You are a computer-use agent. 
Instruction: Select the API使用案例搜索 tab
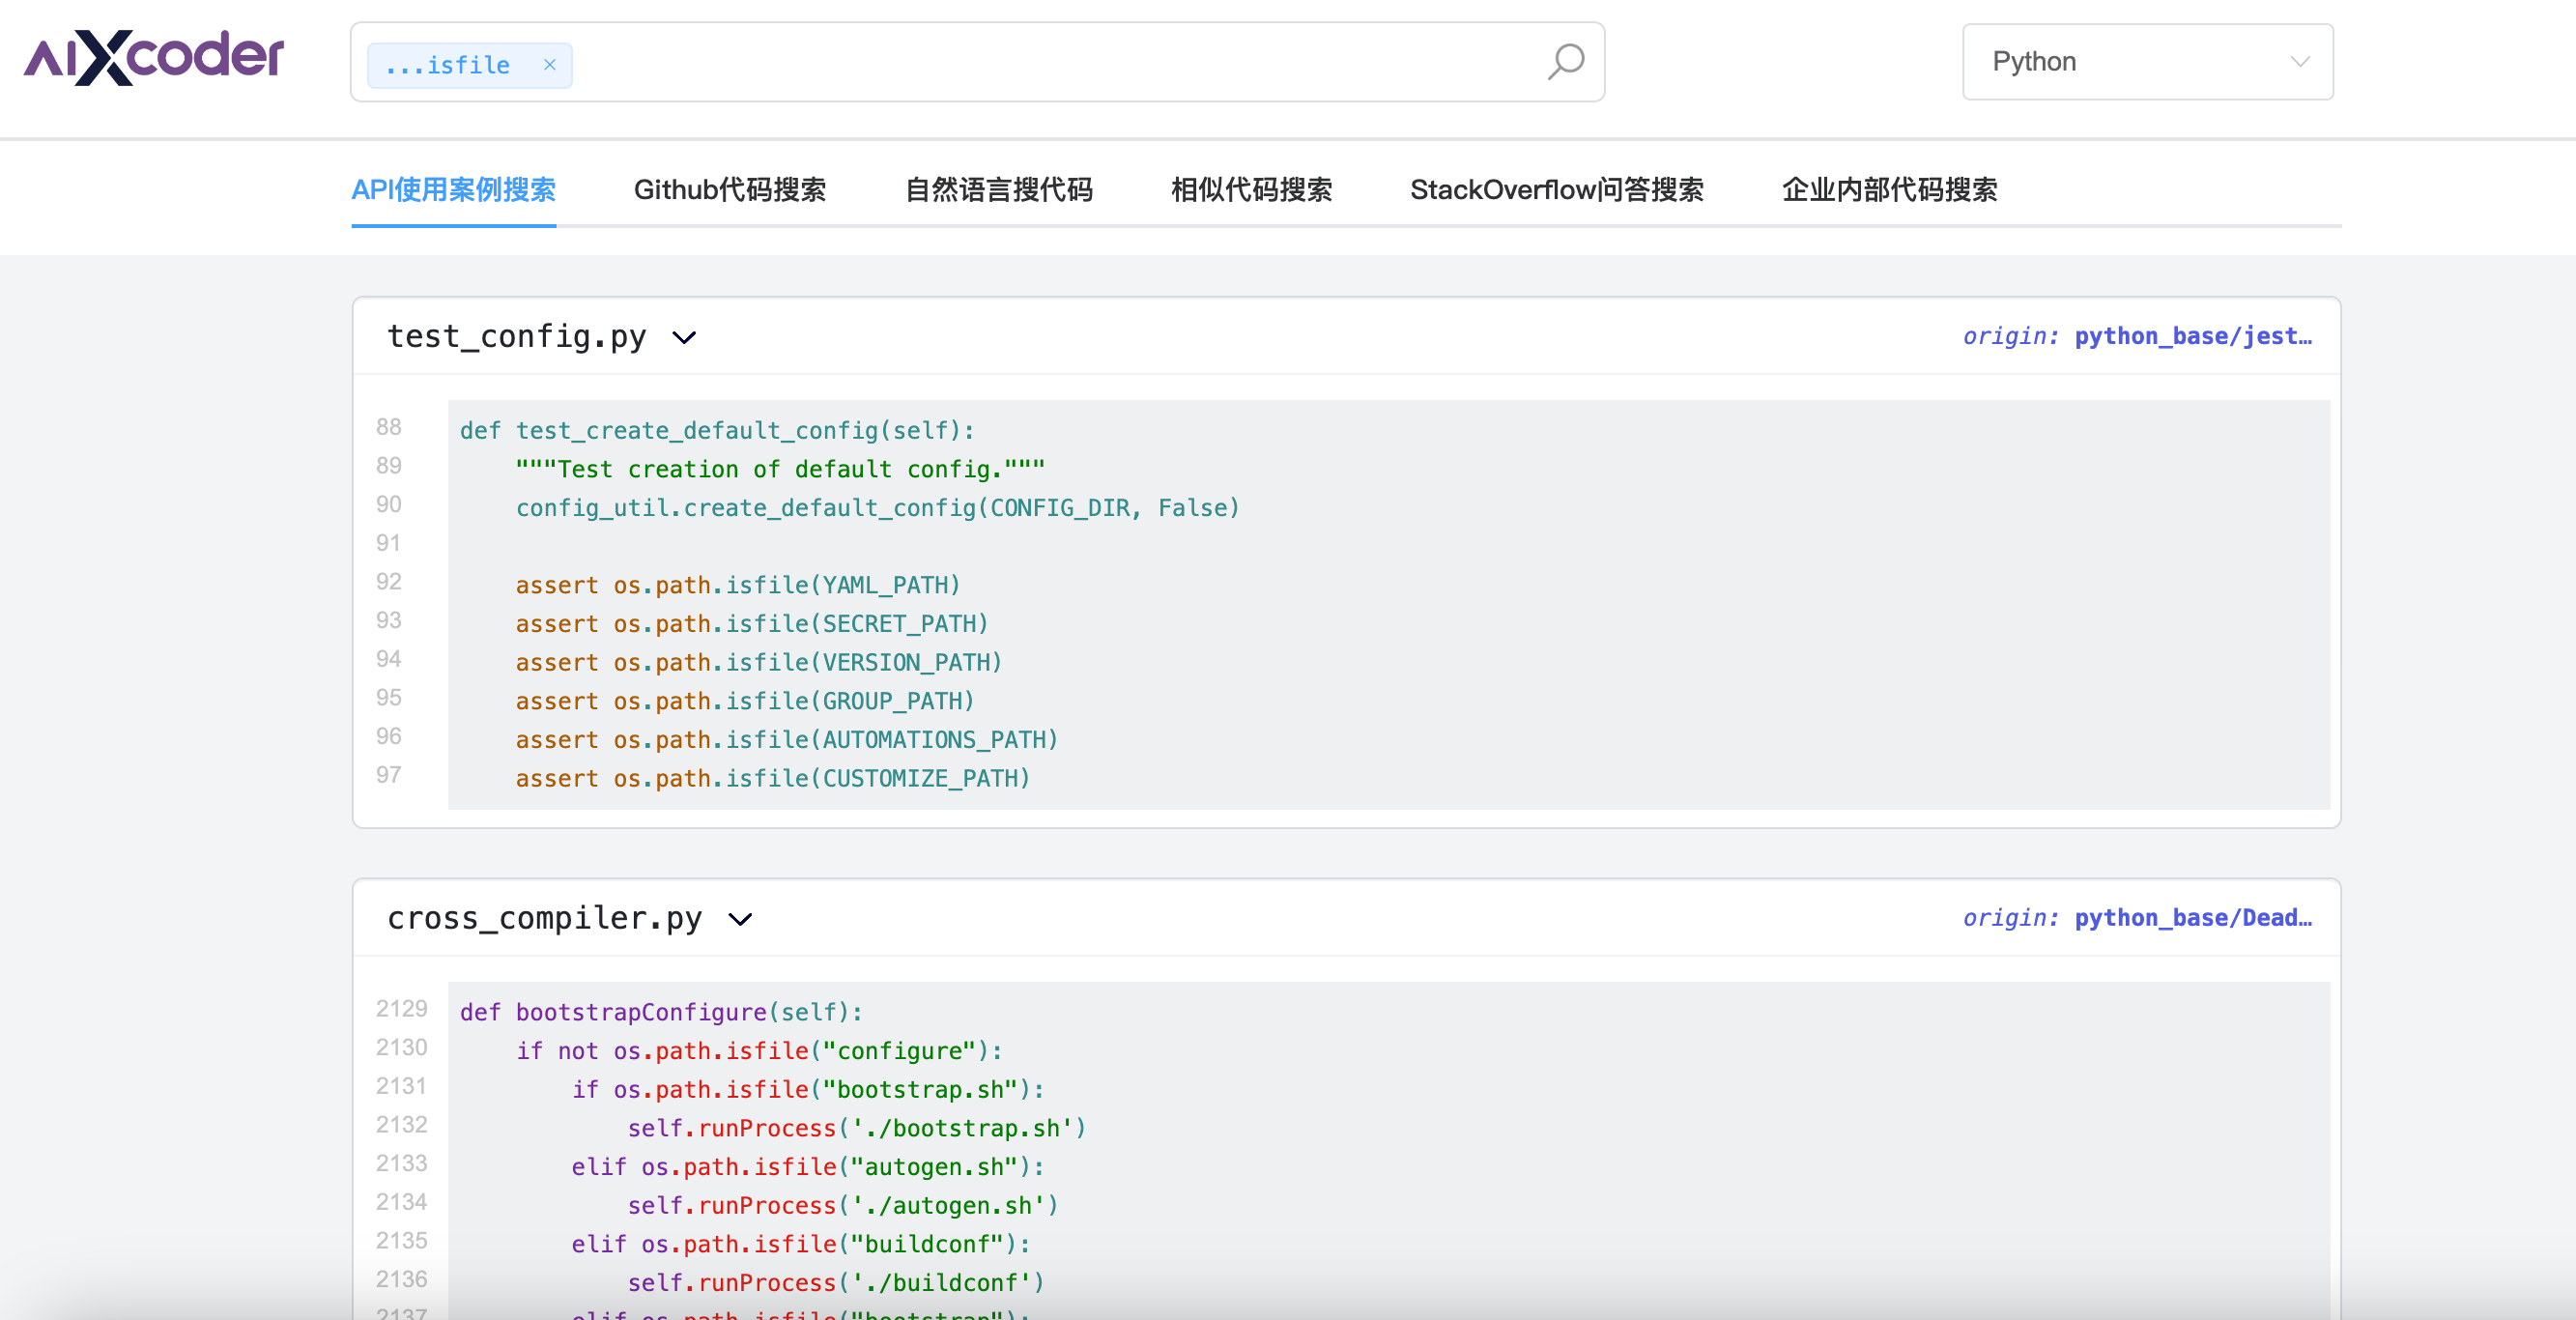pyautogui.click(x=454, y=191)
